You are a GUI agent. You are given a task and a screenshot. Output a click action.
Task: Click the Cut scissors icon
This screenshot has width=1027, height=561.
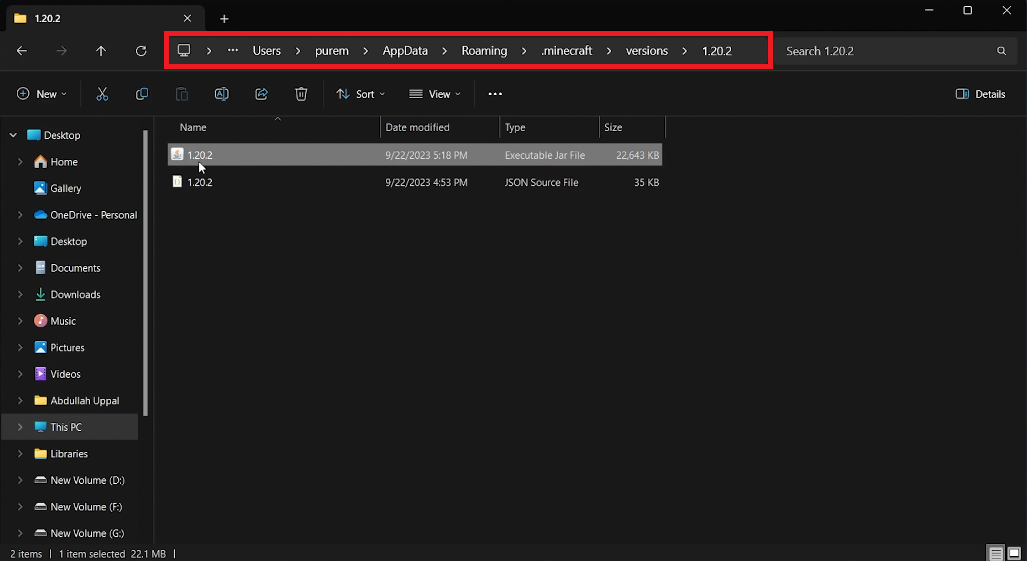click(102, 94)
